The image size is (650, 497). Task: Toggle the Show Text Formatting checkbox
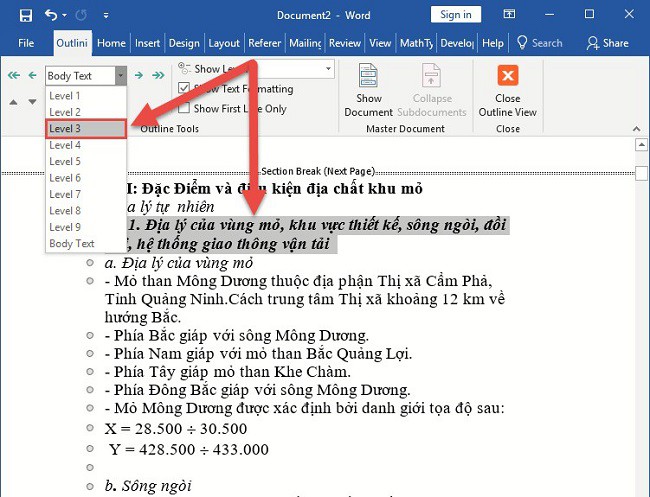(x=184, y=88)
